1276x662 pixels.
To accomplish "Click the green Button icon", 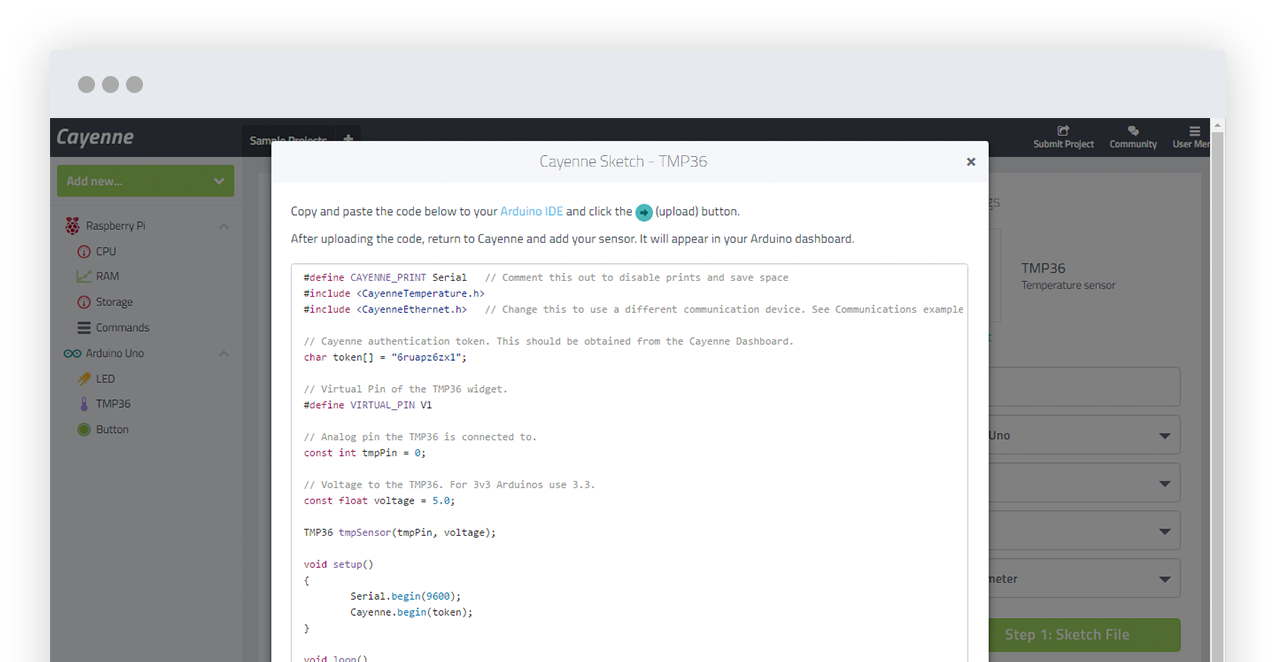I will point(84,430).
